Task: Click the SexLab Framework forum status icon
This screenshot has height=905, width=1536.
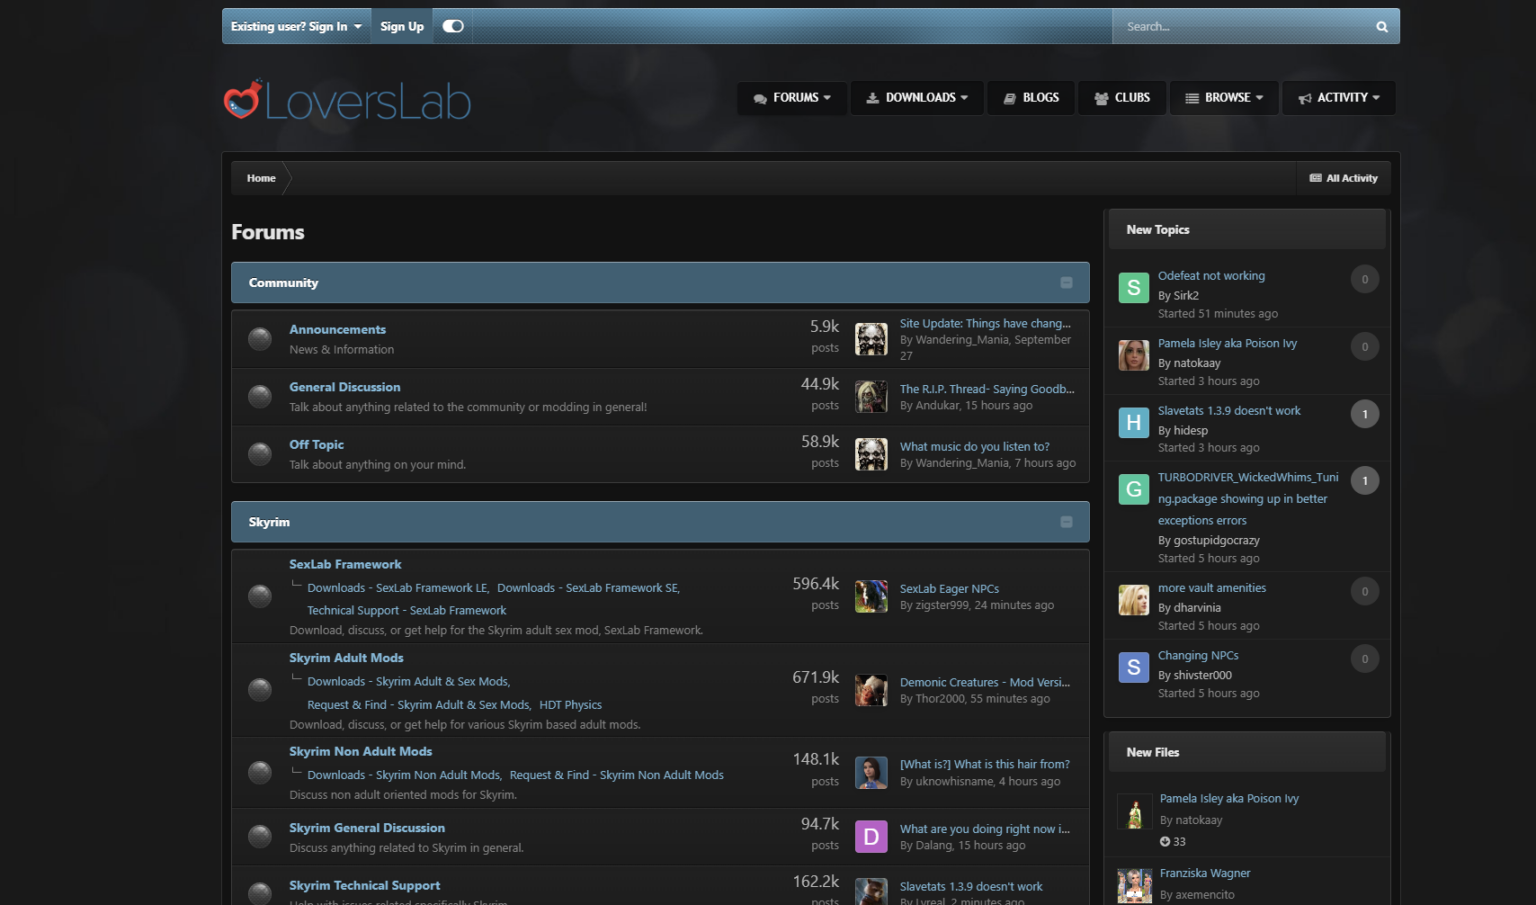Action: click(x=260, y=596)
